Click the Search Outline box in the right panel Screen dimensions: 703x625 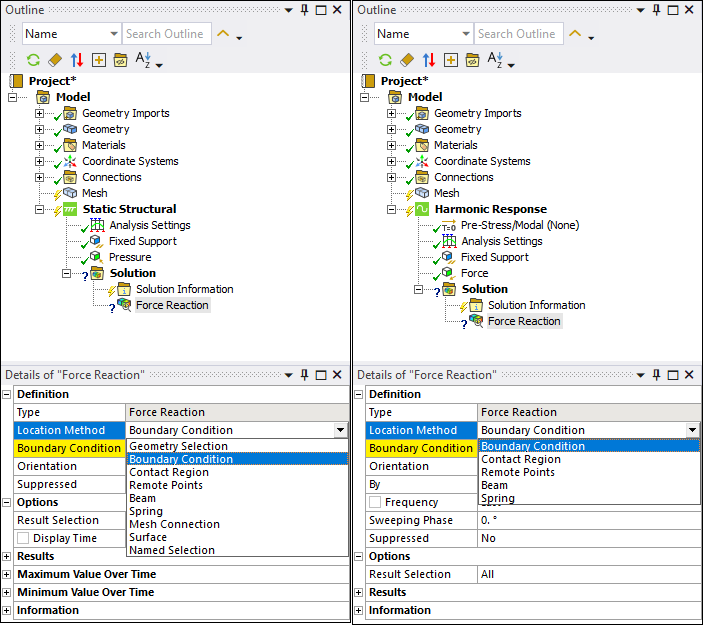click(x=516, y=34)
